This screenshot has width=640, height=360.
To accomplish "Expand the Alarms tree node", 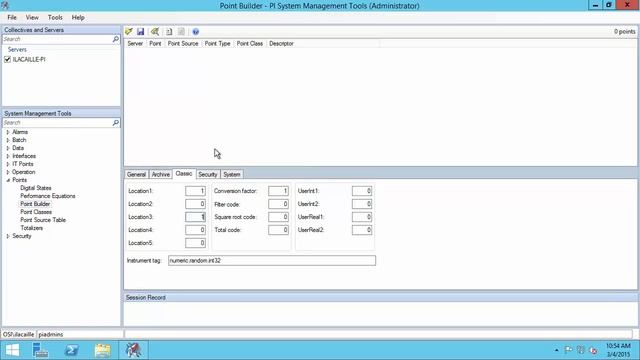I will pyautogui.click(x=8, y=132).
